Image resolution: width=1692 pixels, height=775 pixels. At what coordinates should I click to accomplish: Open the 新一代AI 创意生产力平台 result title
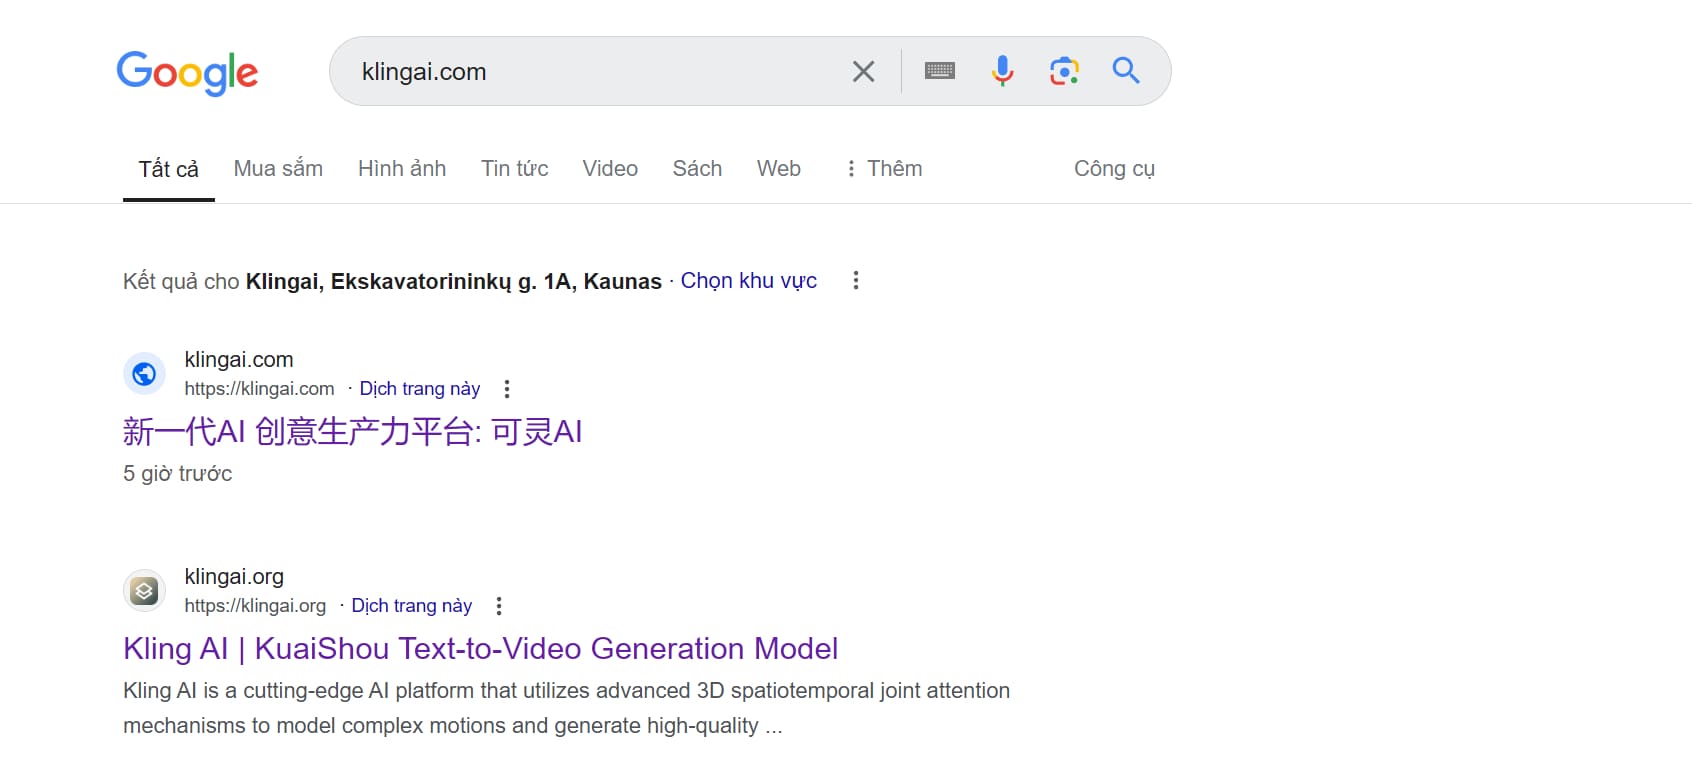coord(353,431)
